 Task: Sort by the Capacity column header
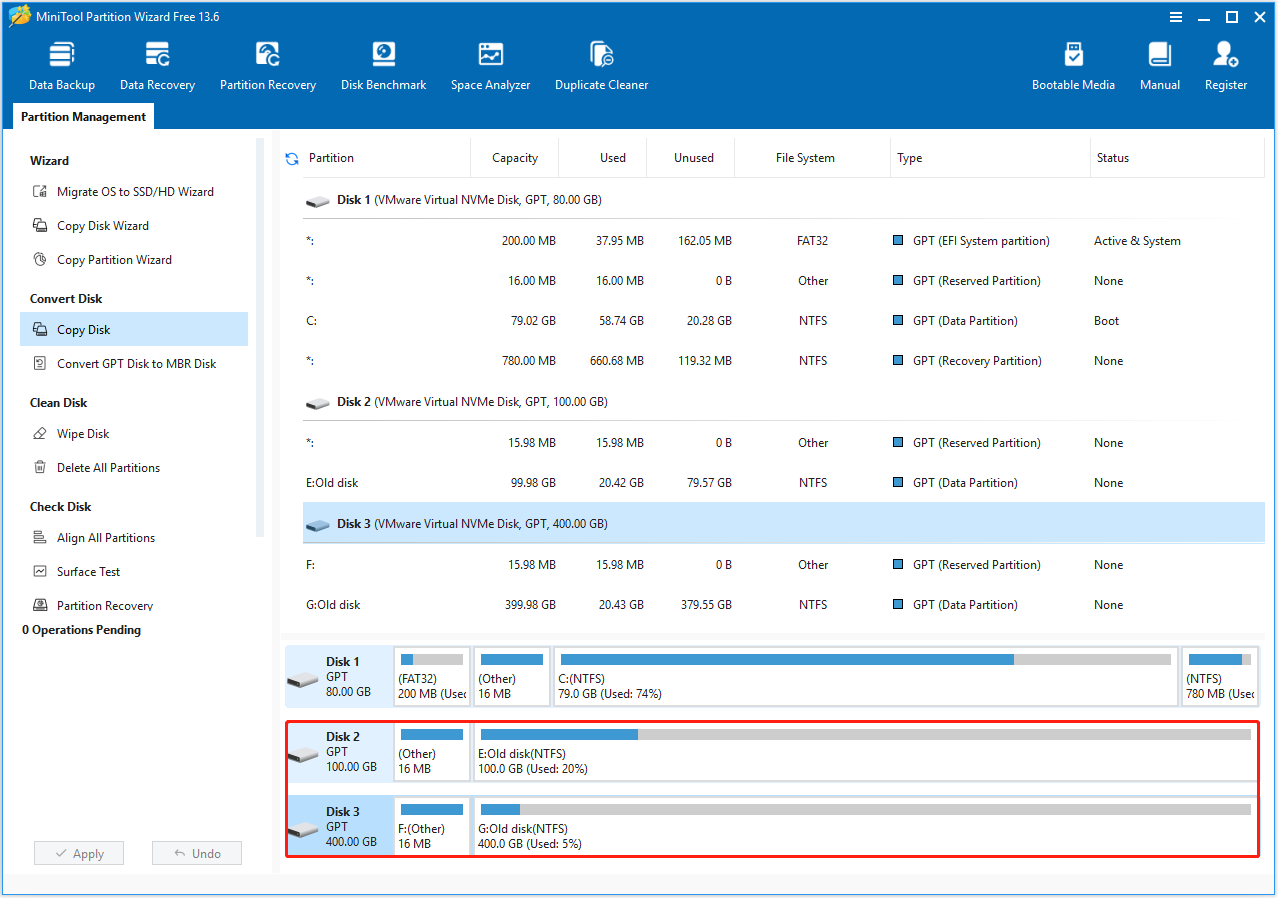(x=515, y=158)
